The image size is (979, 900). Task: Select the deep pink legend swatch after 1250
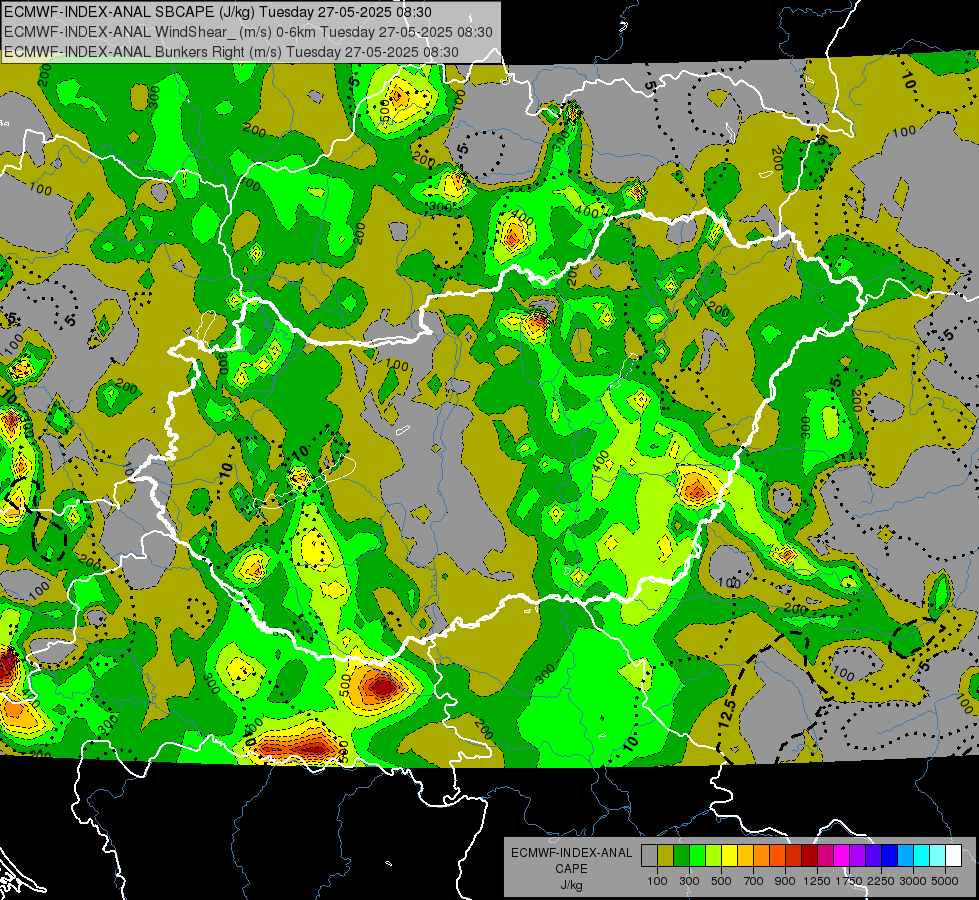tap(825, 856)
